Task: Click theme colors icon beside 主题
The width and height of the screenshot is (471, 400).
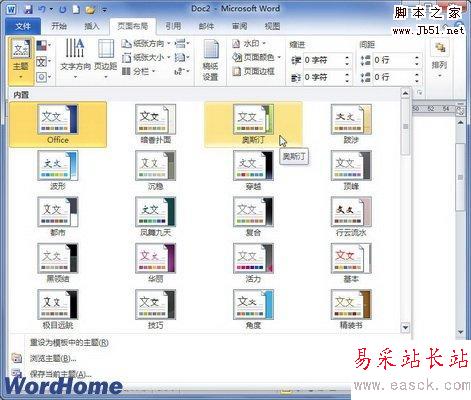Action: 43,45
